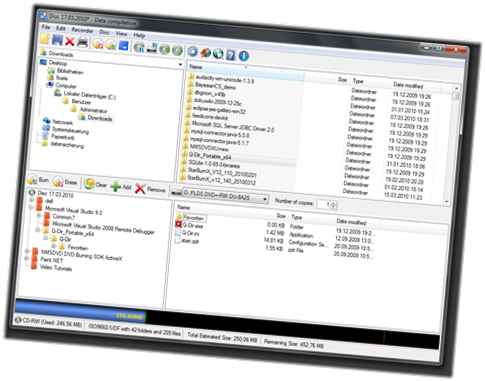
Task: Select the Q-Dir_Portable_x64 folder in file list
Action: click(x=210, y=156)
